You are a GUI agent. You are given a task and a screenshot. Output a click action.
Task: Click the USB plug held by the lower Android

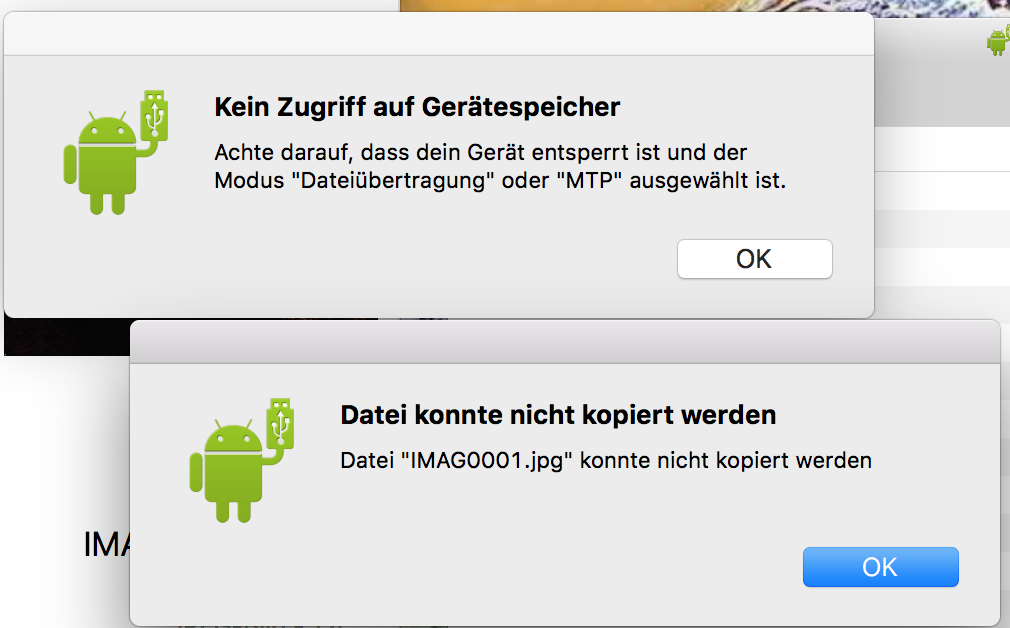pos(281,423)
